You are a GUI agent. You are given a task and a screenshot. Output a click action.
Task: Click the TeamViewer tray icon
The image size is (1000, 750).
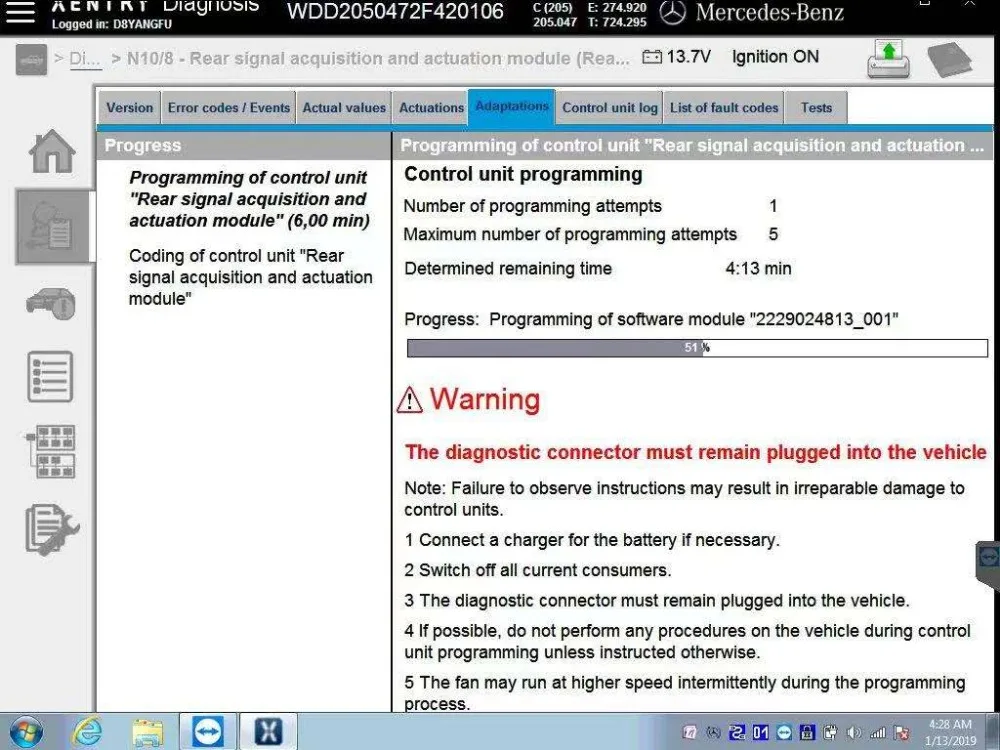click(x=784, y=733)
